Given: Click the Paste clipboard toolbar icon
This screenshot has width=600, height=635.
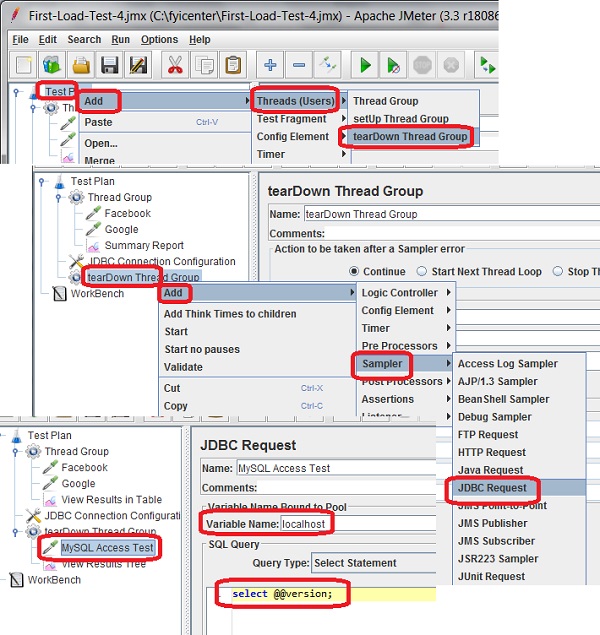Looking at the screenshot, I should tap(233, 65).
